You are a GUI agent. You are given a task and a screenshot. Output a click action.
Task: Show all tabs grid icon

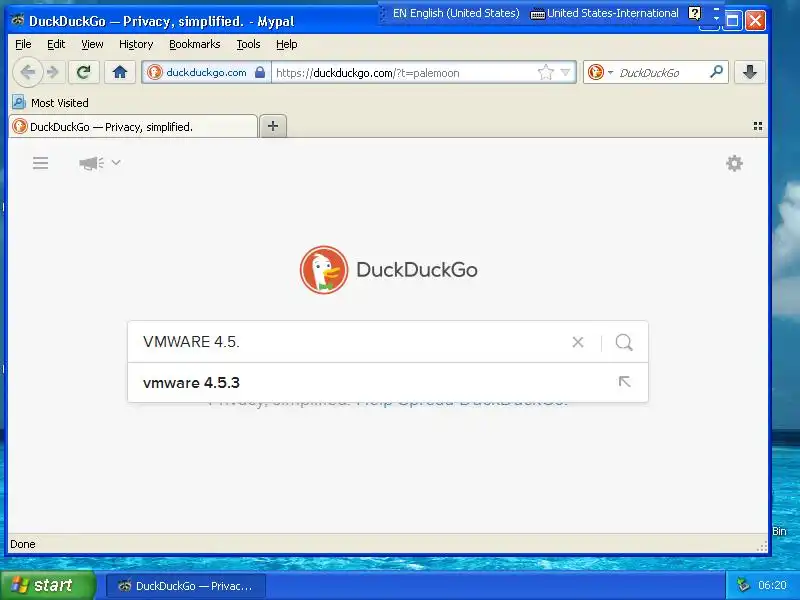[758, 126]
